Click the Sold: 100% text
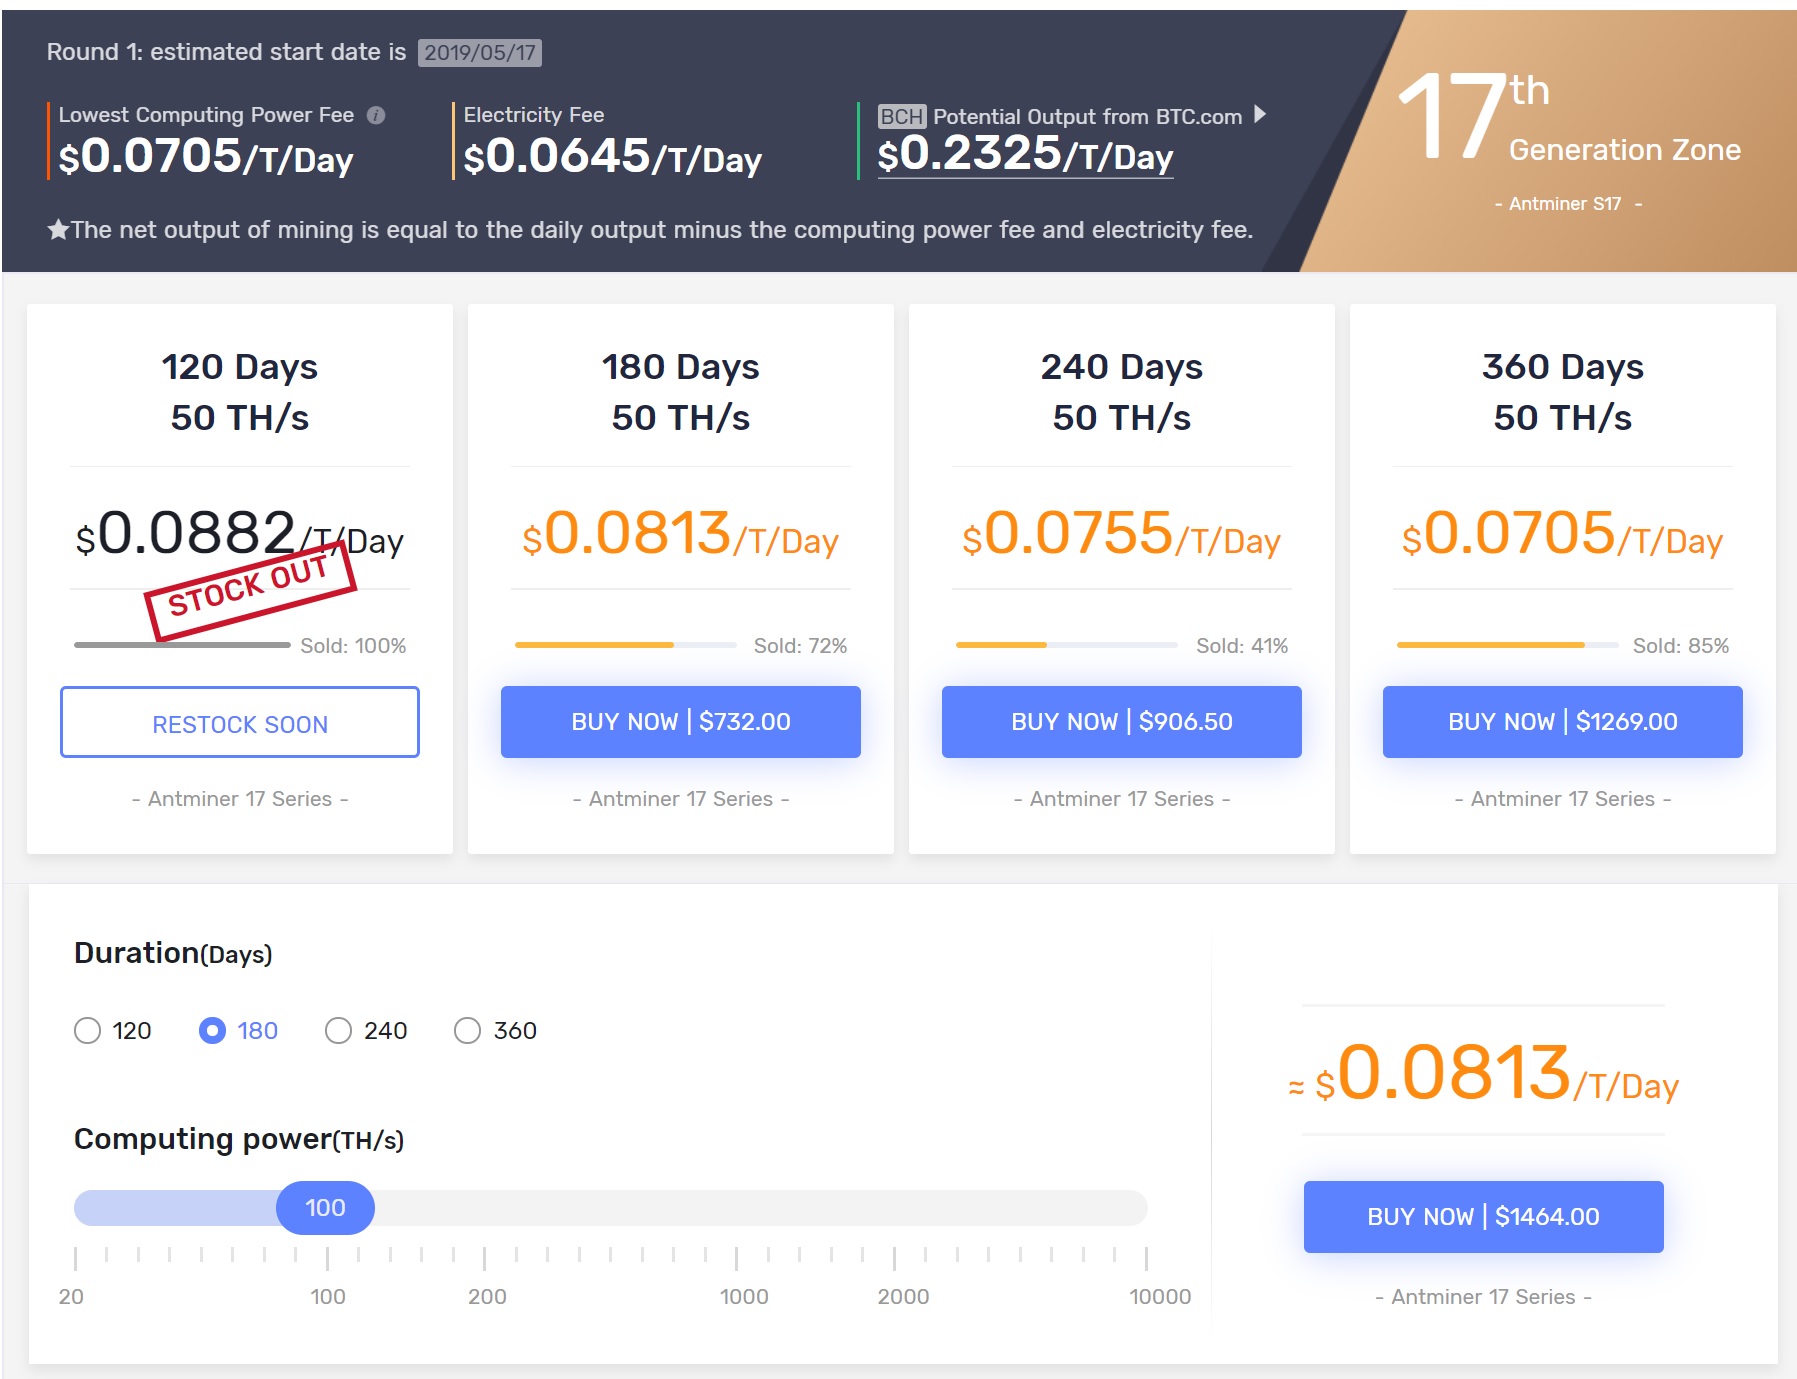The height and width of the screenshot is (1379, 1797). [353, 646]
